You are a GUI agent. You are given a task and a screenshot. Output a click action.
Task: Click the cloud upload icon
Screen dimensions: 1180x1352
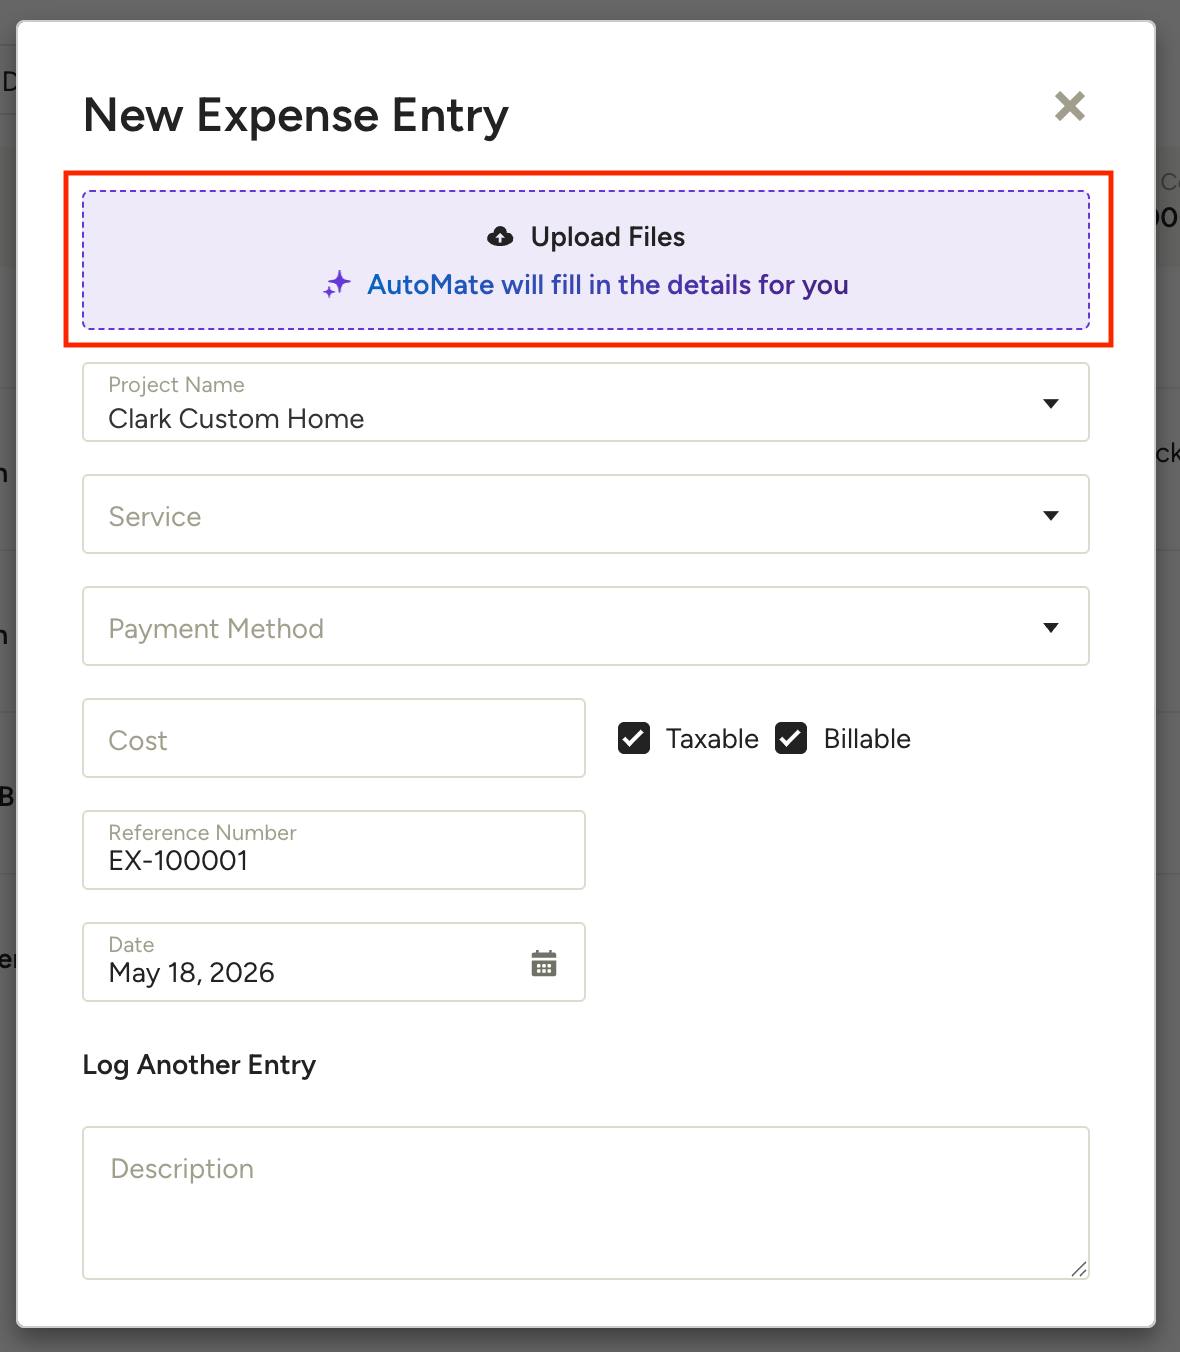500,237
